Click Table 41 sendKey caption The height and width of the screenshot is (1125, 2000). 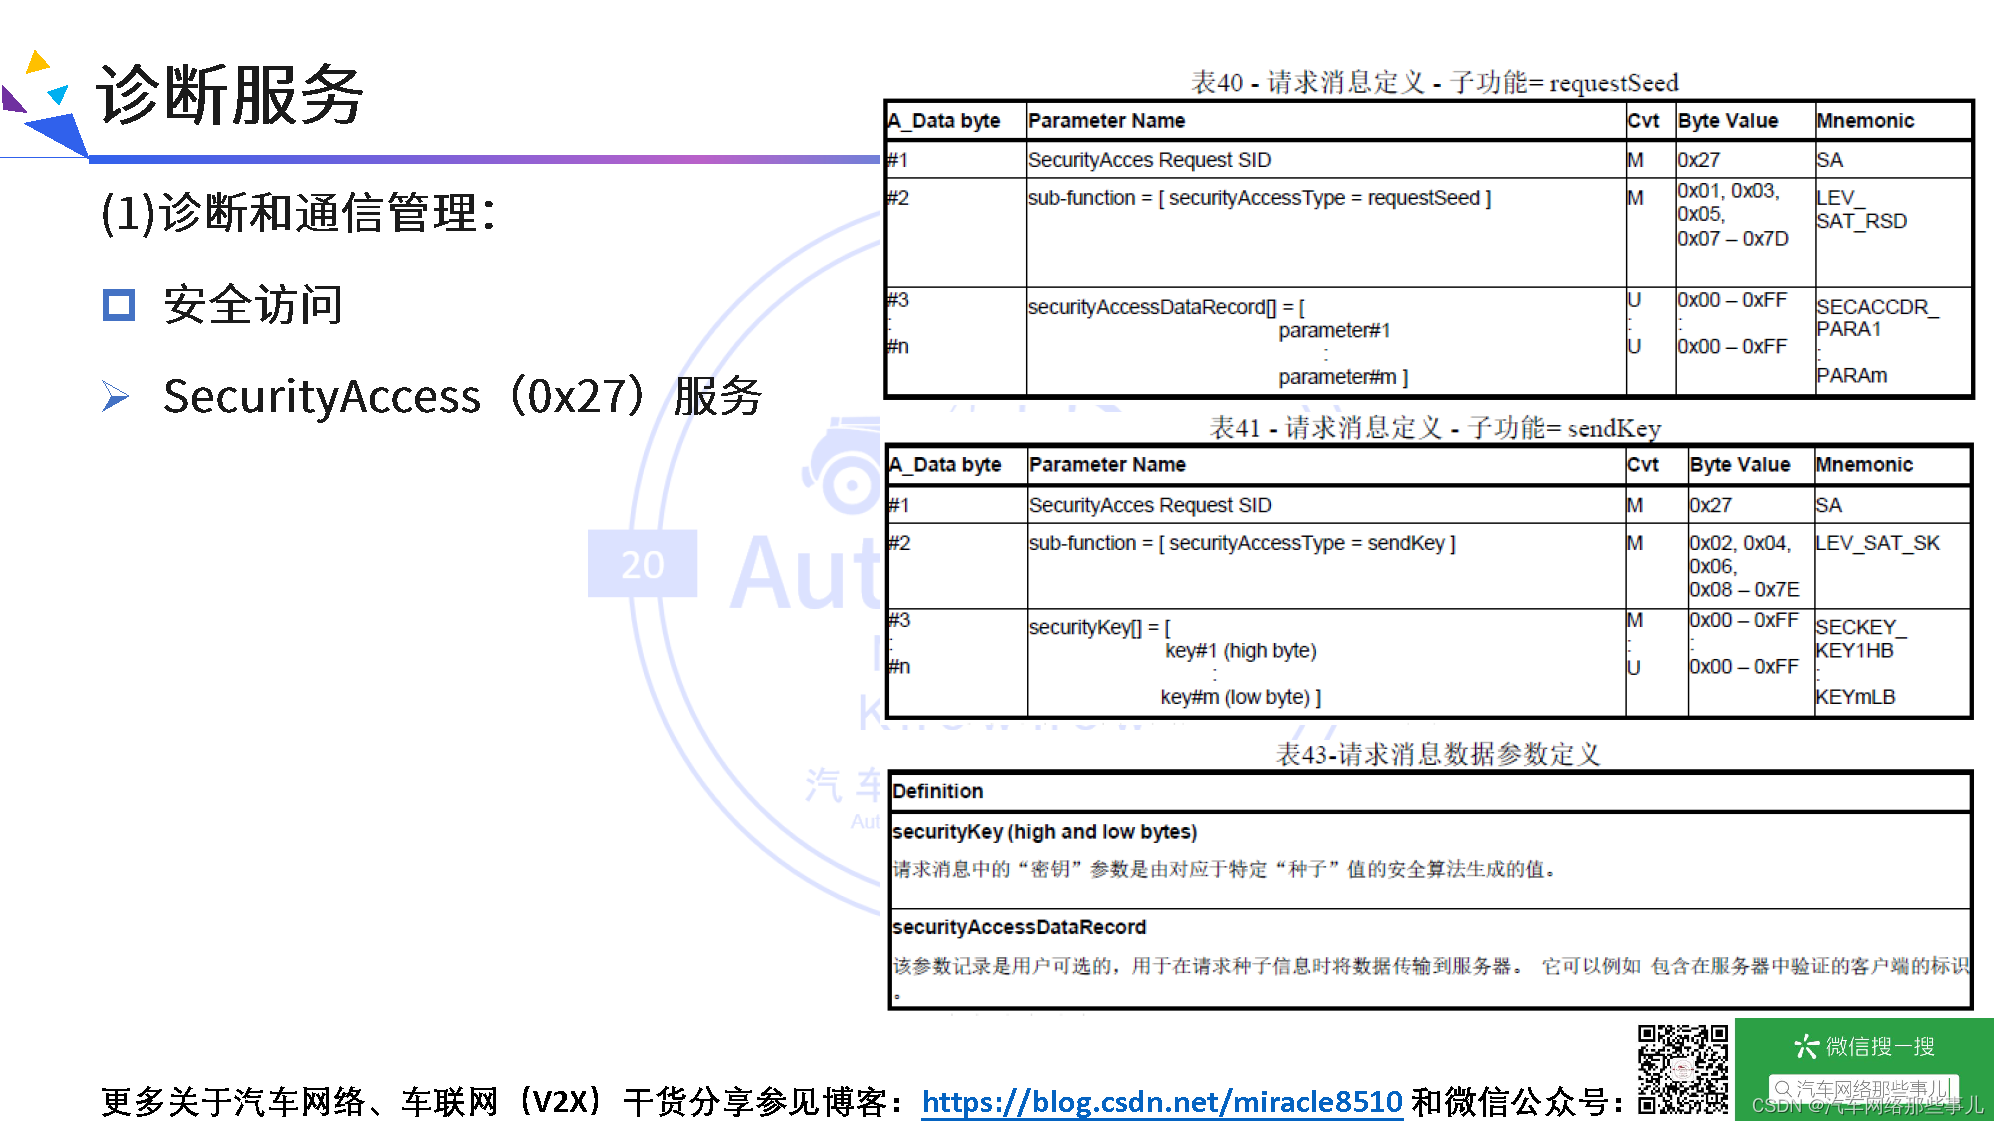[x=1434, y=428]
